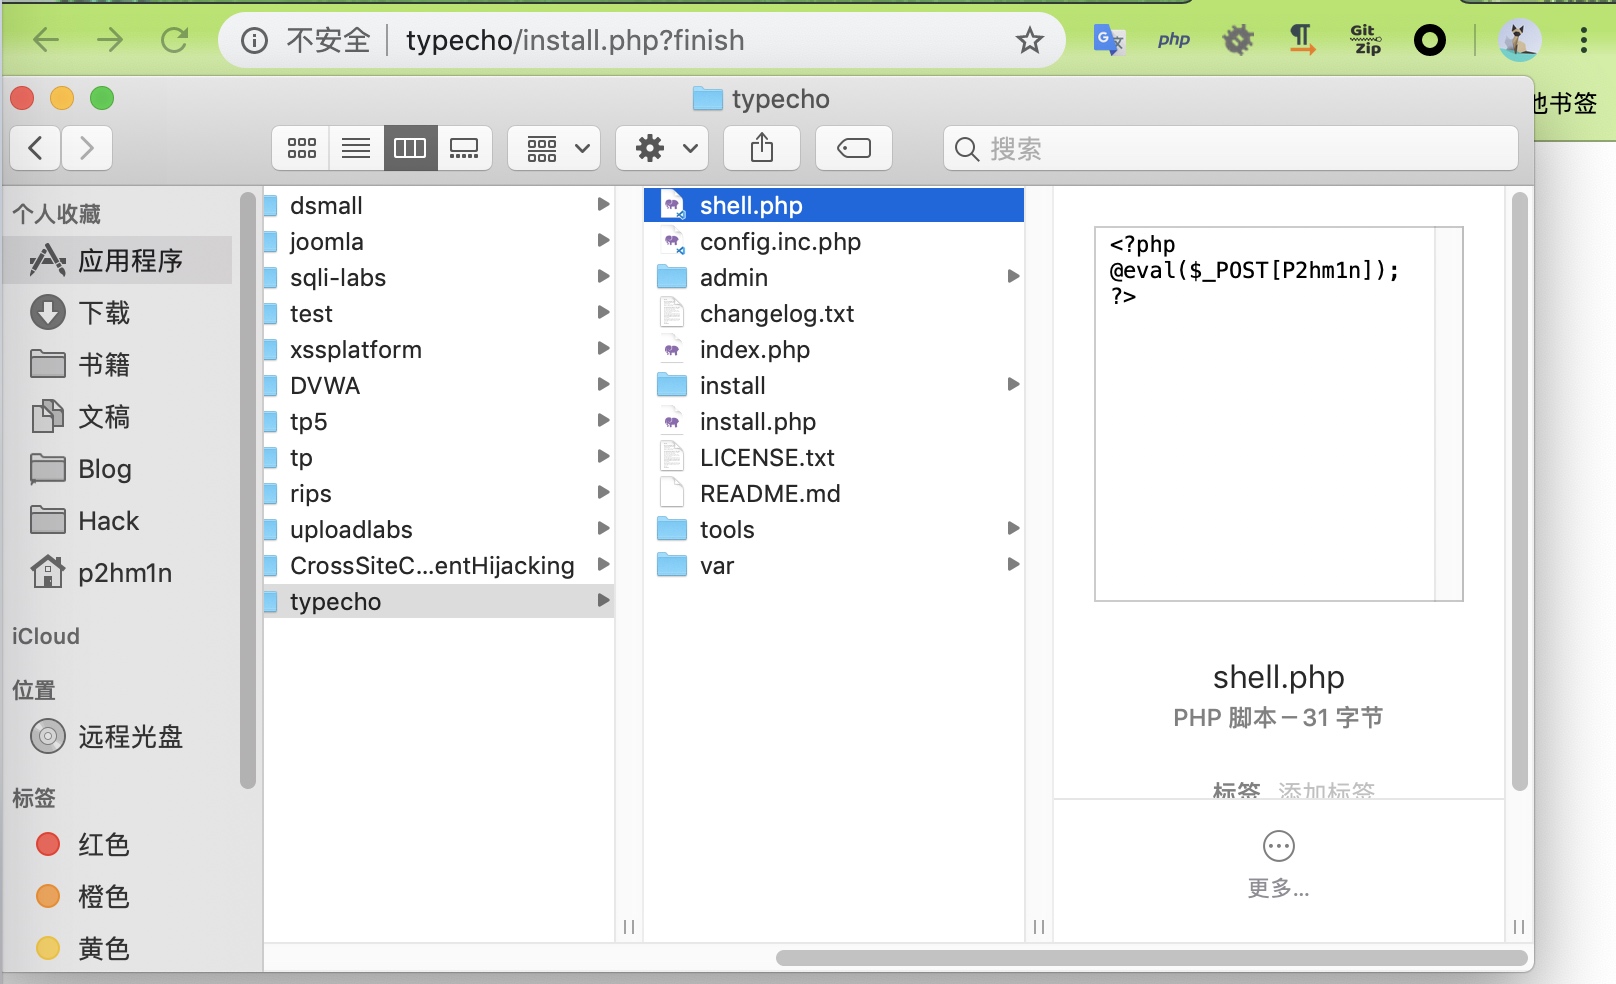The width and height of the screenshot is (1616, 984).
Task: Open the gear-shaped browser extension
Action: [1238, 40]
